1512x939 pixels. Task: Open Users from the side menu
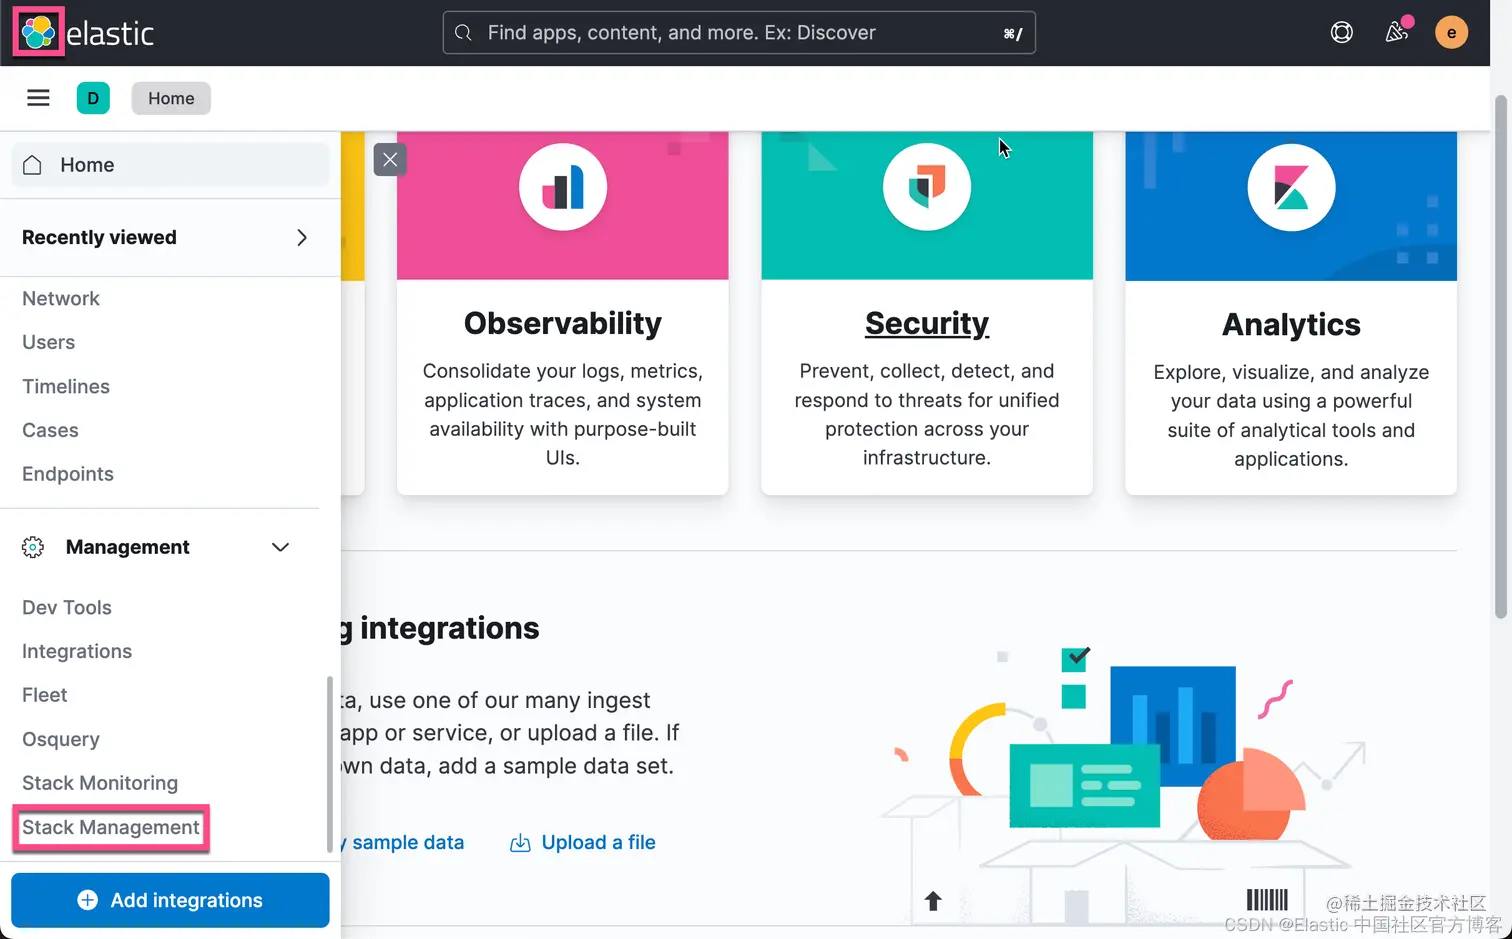[48, 342]
